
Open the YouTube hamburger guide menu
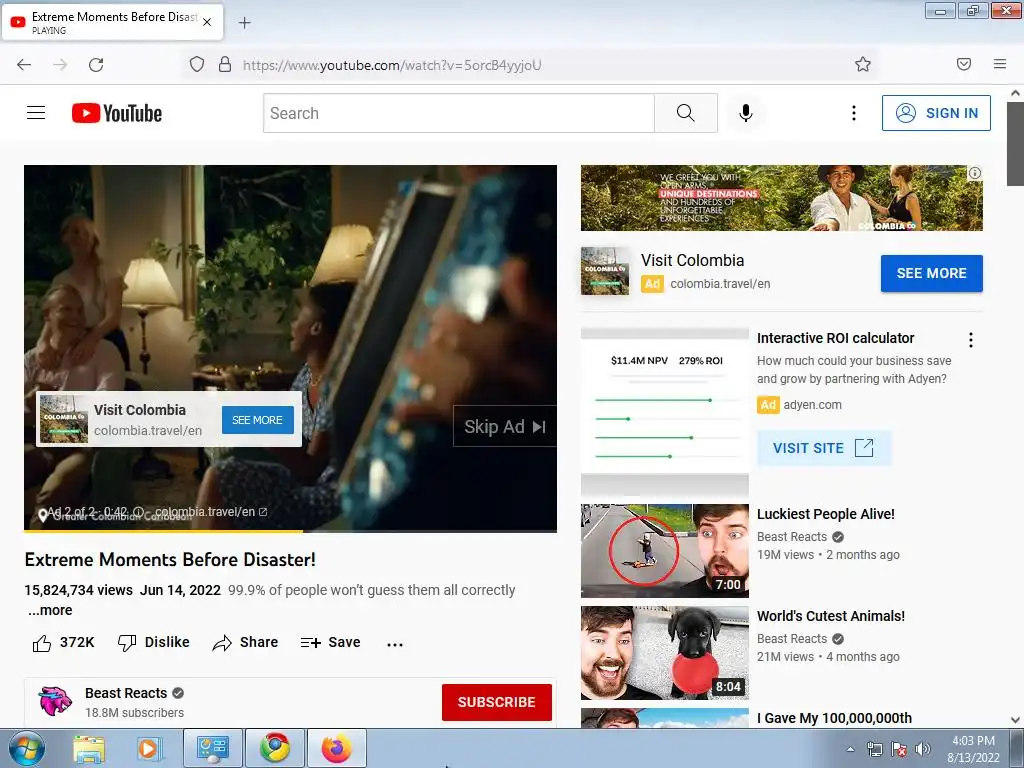[36, 113]
